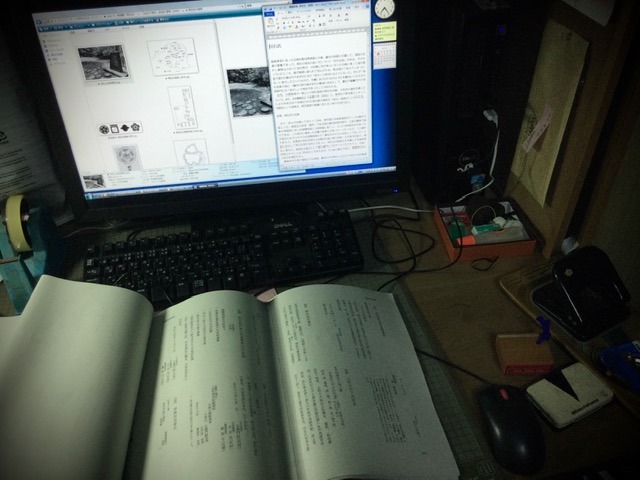Select the family crest symbols image file
This screenshot has width=640, height=480.
[119, 128]
